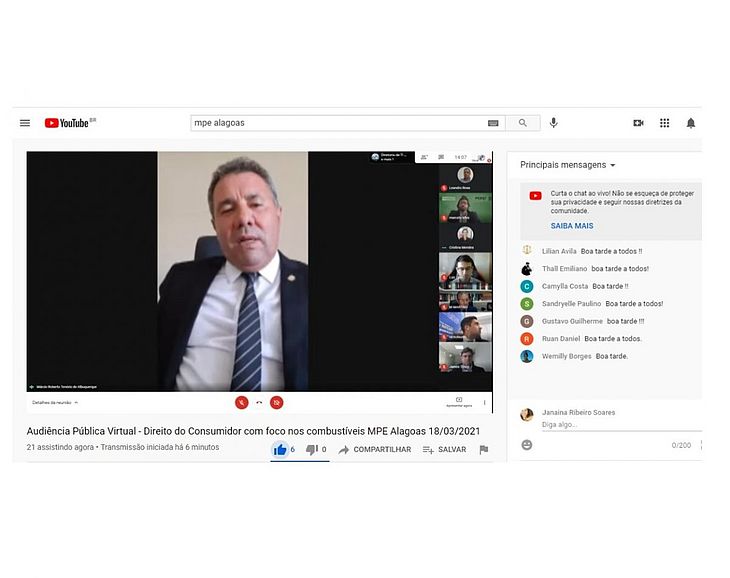Viewport: 730px width, 578px height.
Task: Expand Detalhes da reunião in the meeting bar
Action: 55,403
